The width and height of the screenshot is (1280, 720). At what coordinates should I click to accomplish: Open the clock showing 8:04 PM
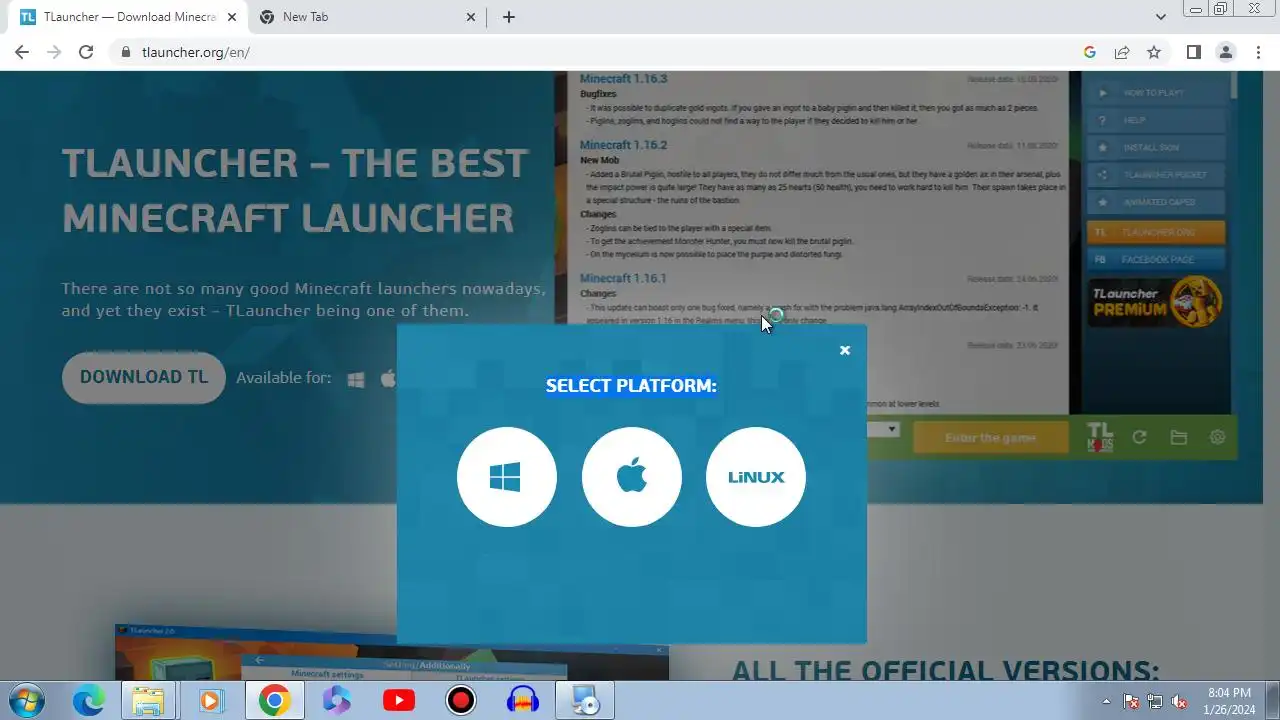[x=1229, y=701]
